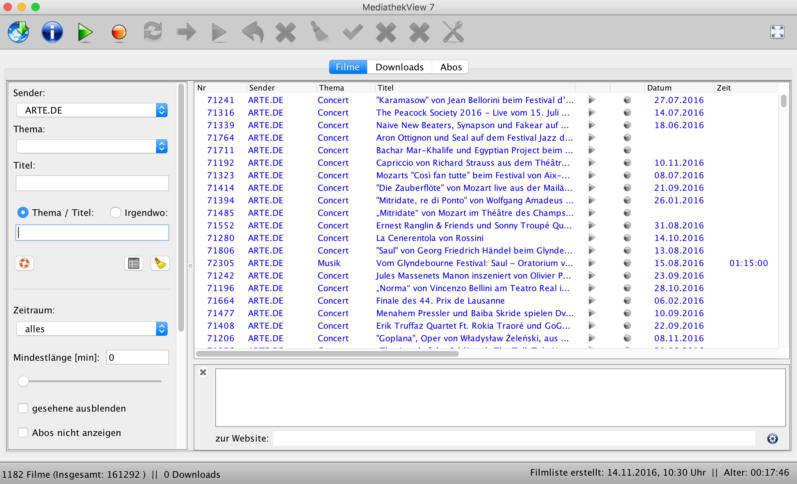Switch to the Abos tab
Image resolution: width=797 pixels, height=484 pixels.
click(x=450, y=67)
